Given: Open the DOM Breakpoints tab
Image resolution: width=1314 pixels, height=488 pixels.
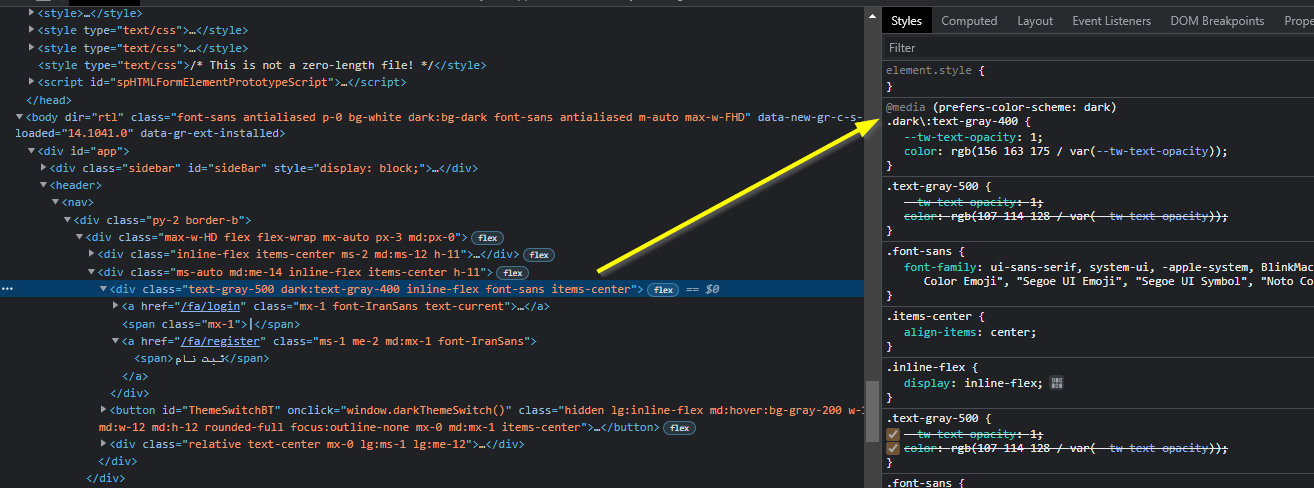Looking at the screenshot, I should 1217,20.
